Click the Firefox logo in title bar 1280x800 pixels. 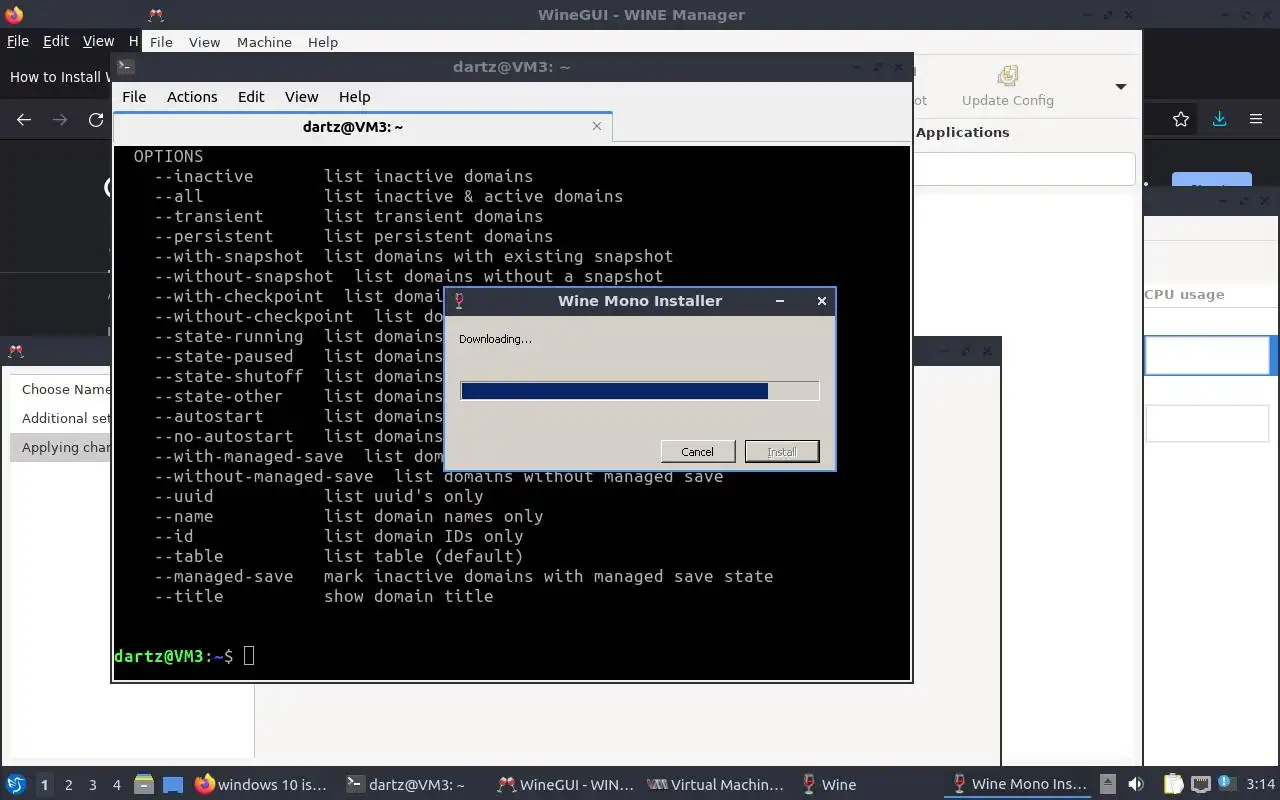(13, 15)
